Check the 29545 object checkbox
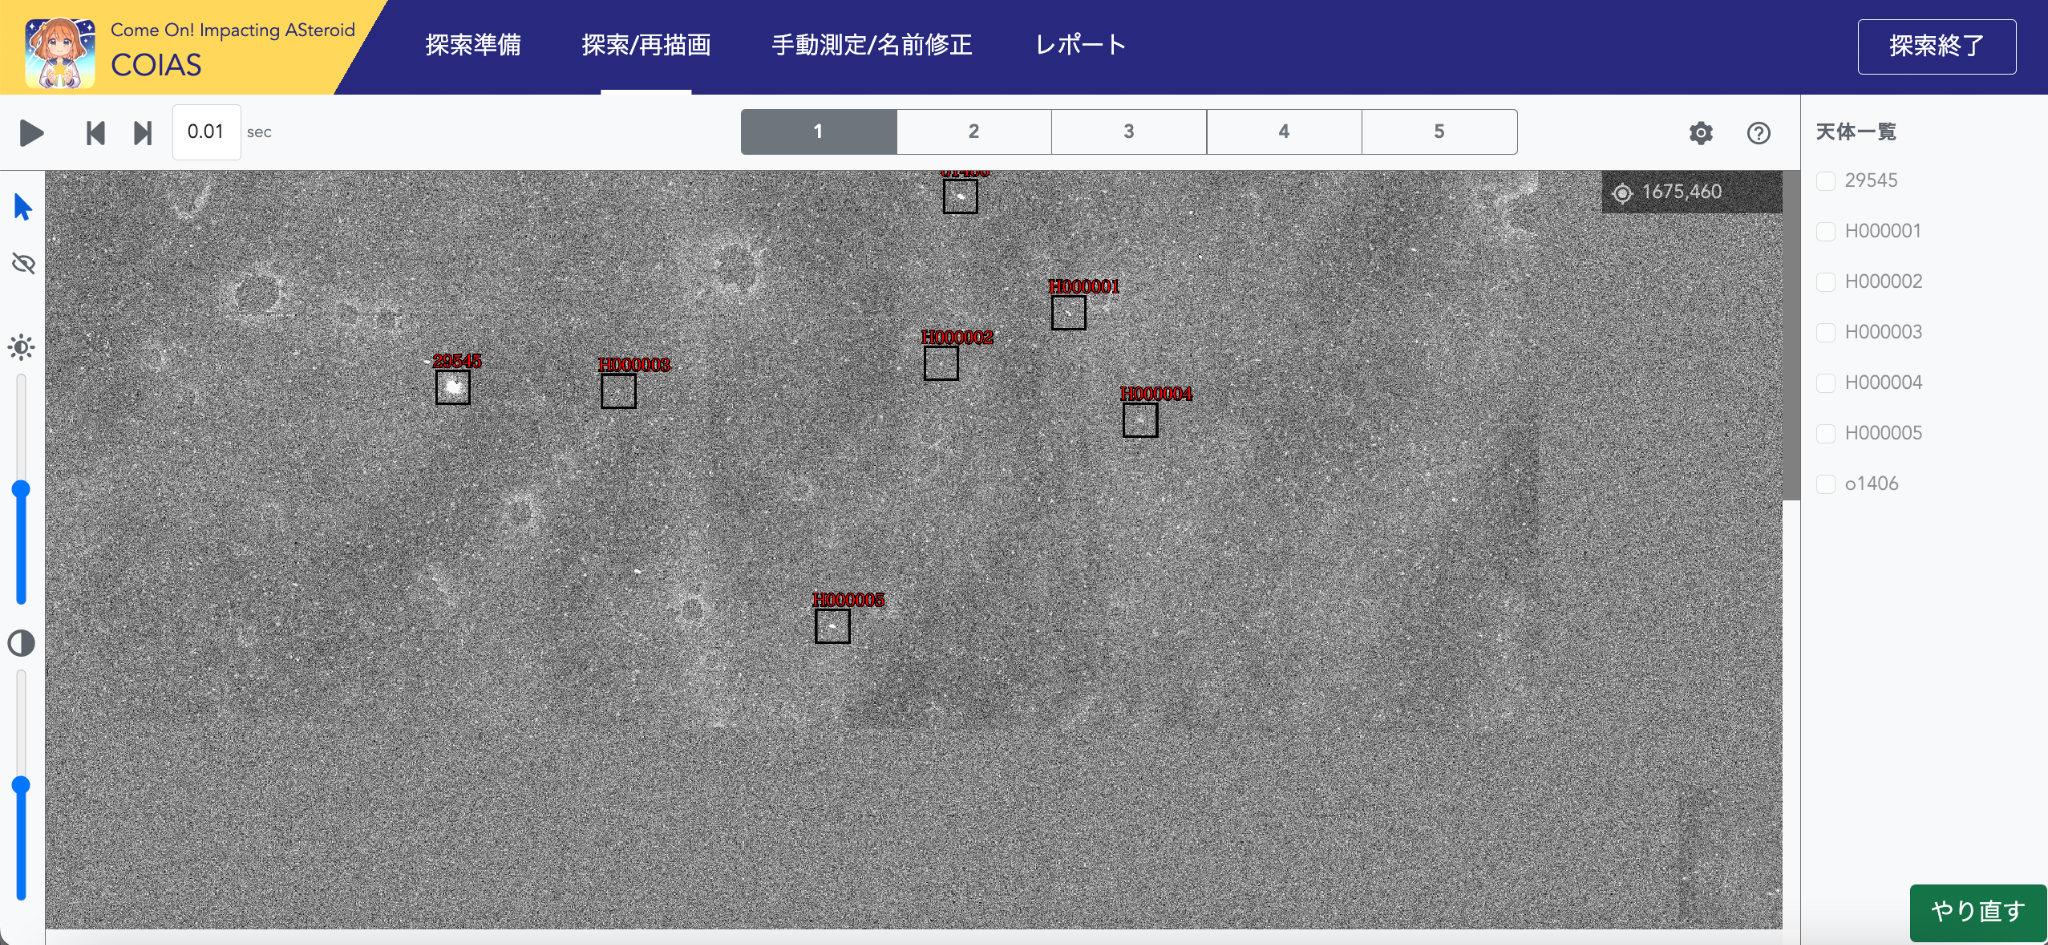Screen dimensions: 2048x945 [1826, 181]
